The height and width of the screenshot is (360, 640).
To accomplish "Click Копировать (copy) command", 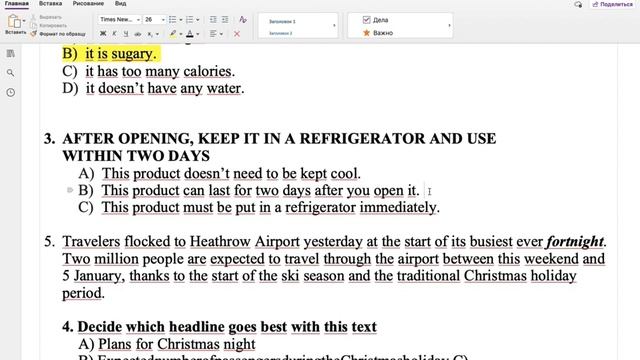I will 49,25.
